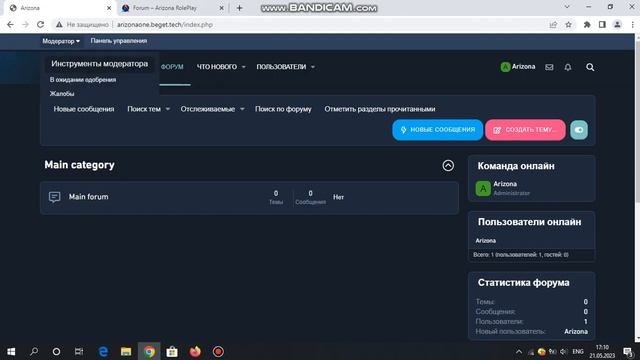Viewport: 640px width, 360px height.
Task: Select Complaints (Жалобы) in moderator menu
Action: 62,93
